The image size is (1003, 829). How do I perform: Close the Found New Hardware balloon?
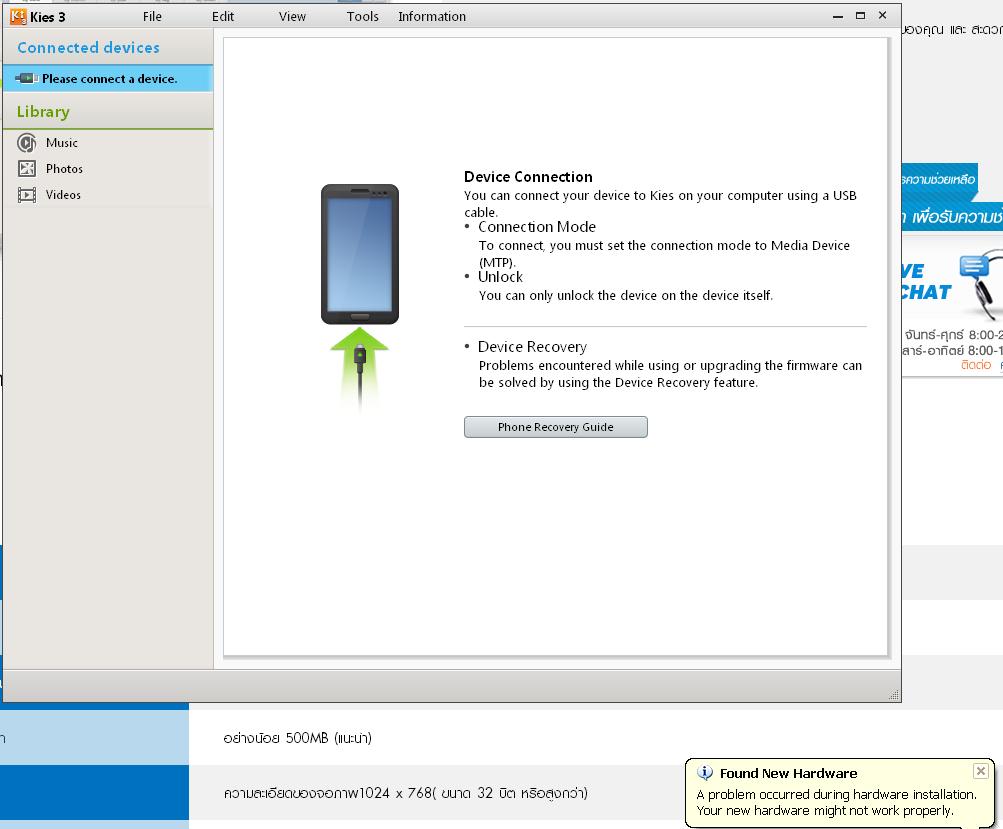click(x=981, y=771)
